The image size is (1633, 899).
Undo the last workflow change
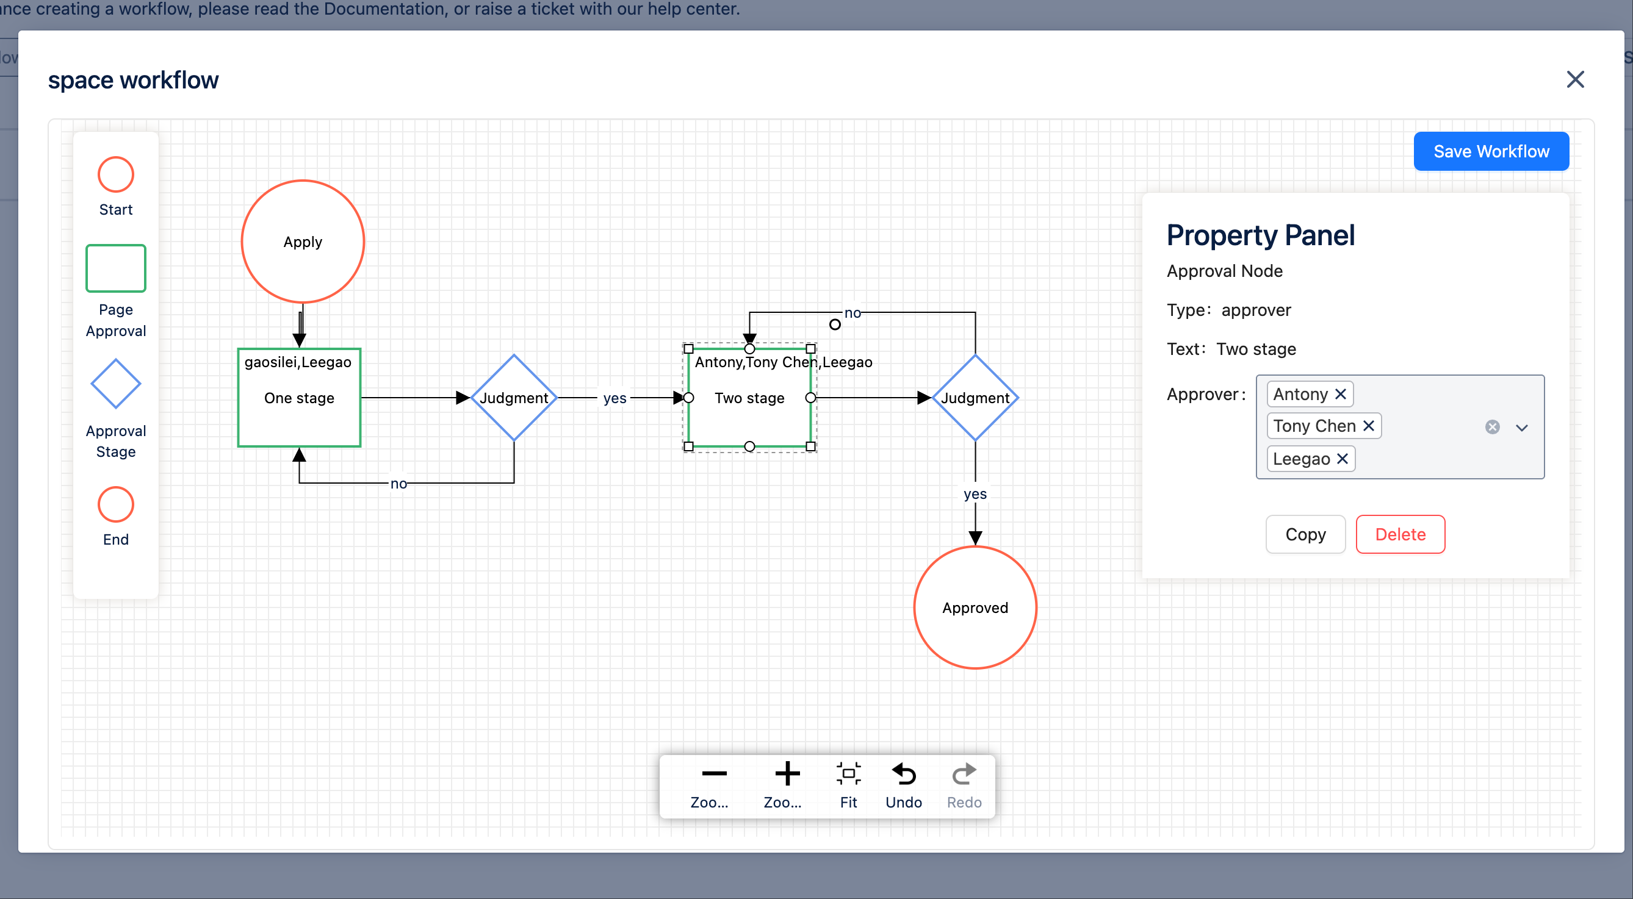[904, 774]
